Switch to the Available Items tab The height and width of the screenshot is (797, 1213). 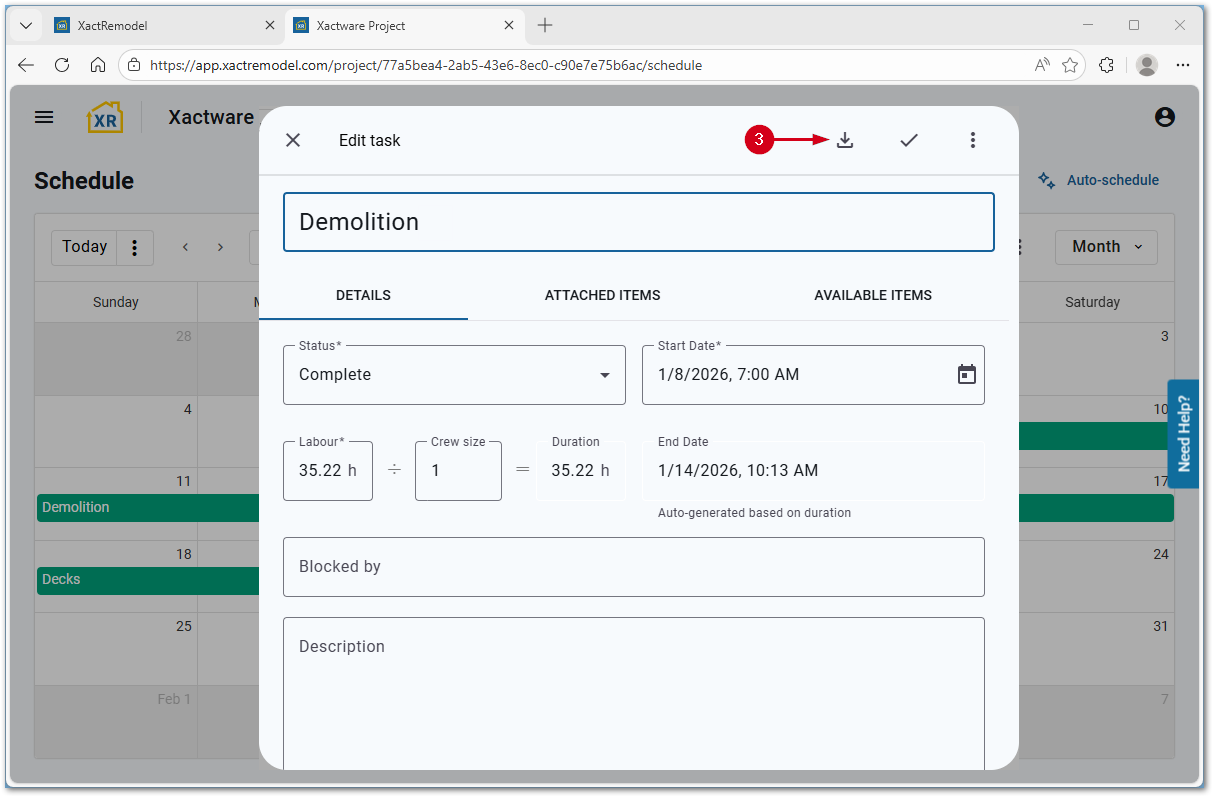click(872, 295)
